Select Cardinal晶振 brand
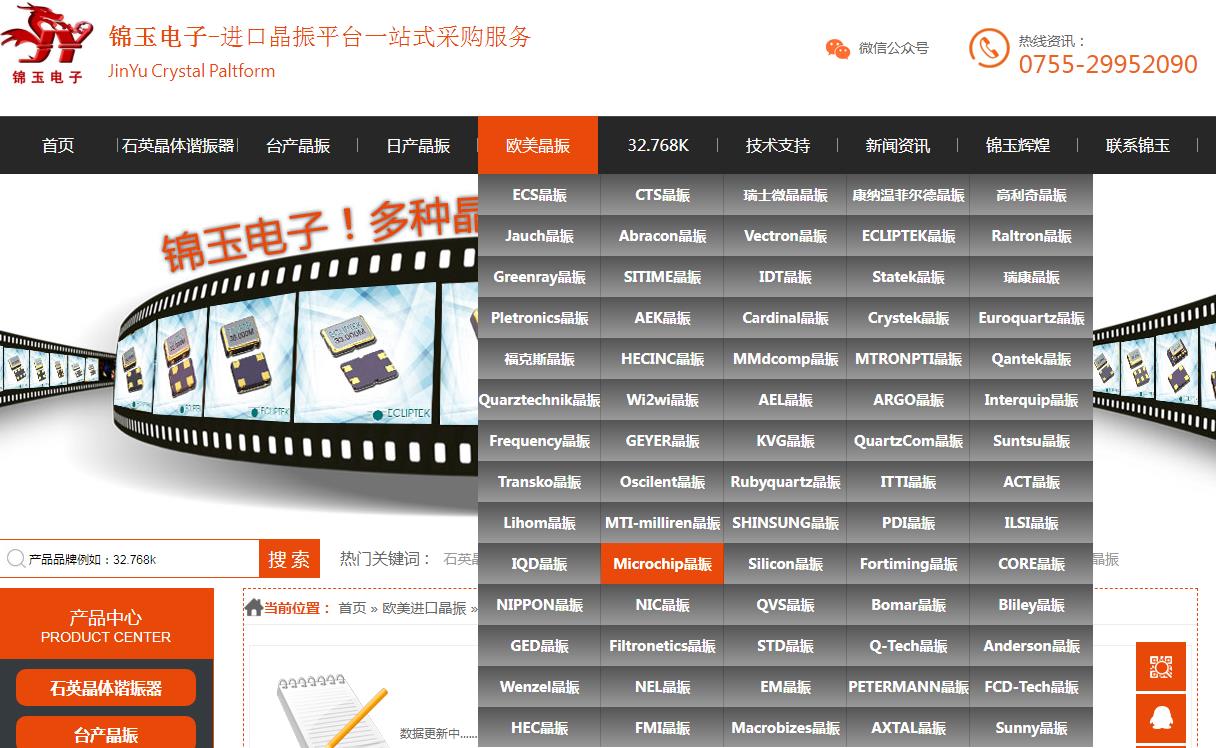This screenshot has width=1216, height=748. pos(785,318)
